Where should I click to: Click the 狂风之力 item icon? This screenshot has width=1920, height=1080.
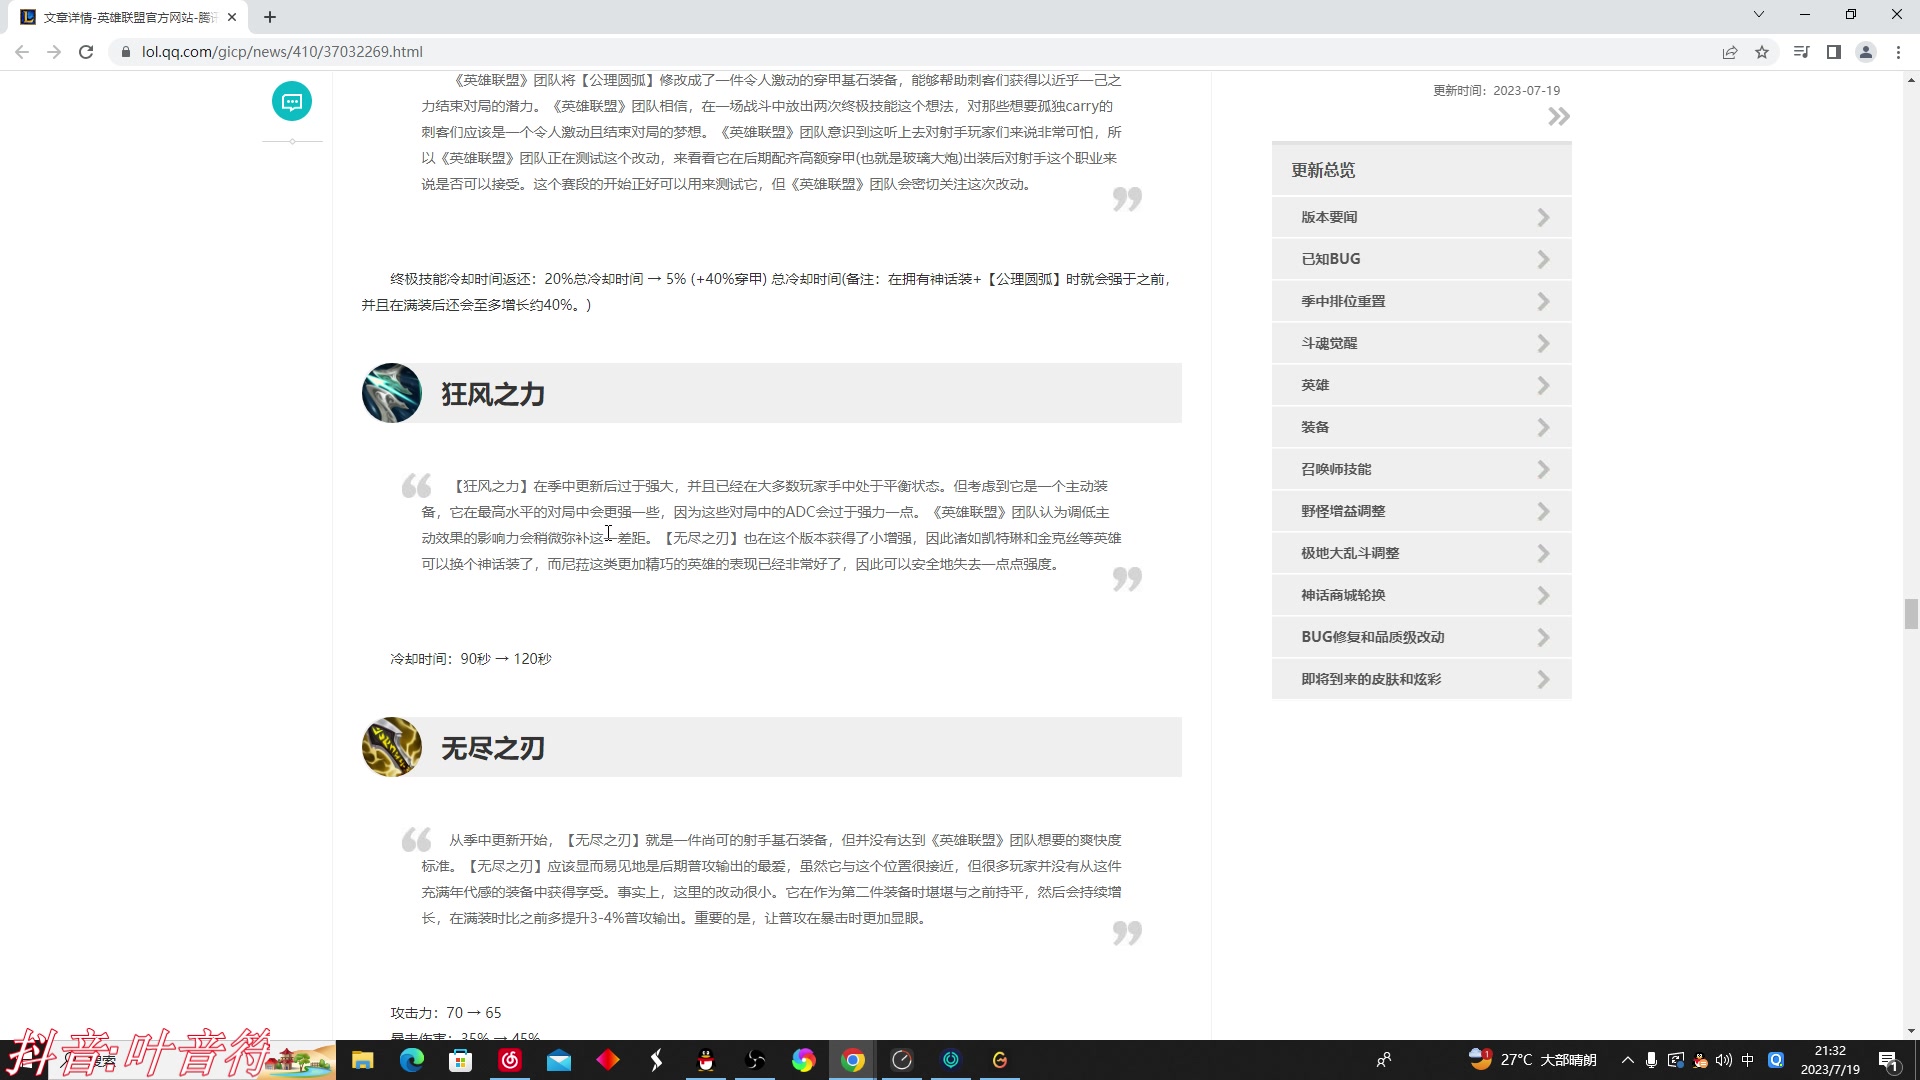point(391,393)
